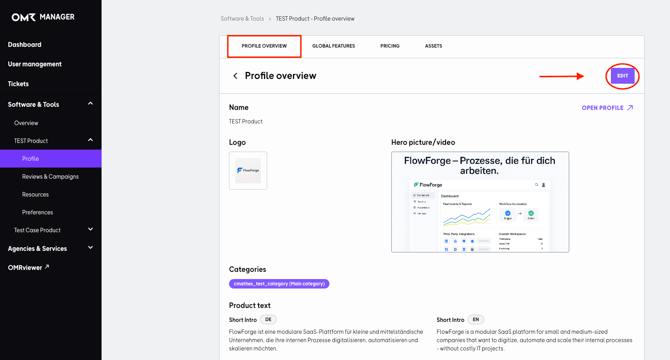The height and width of the screenshot is (360, 670).
Task: Collapse the TEST Product submenu
Action: [x=91, y=140]
